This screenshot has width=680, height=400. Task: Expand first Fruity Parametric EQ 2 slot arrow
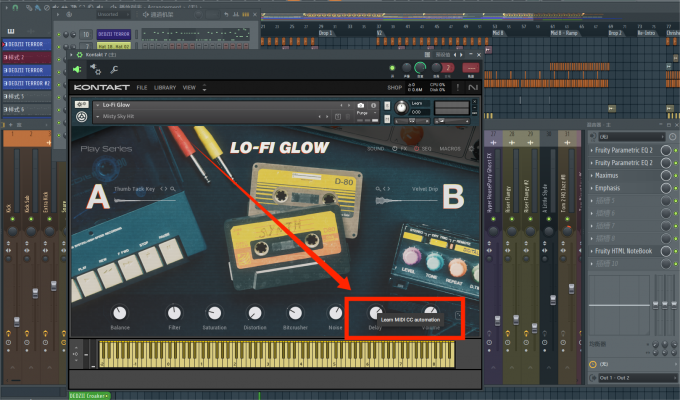pos(592,151)
